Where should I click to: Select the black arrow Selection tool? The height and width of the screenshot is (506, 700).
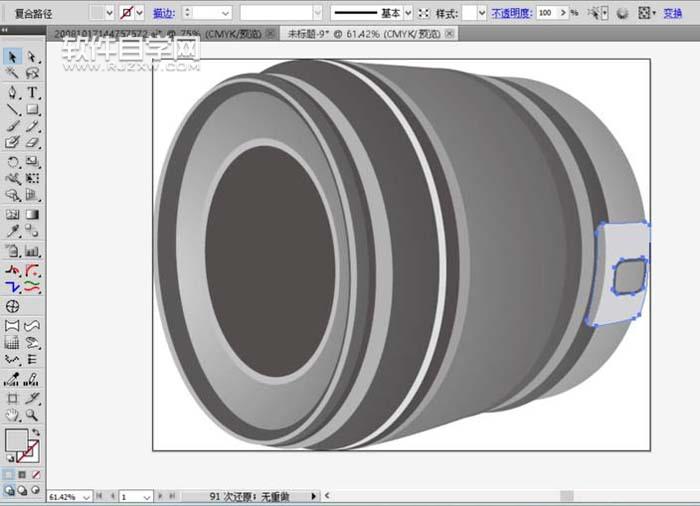13,57
